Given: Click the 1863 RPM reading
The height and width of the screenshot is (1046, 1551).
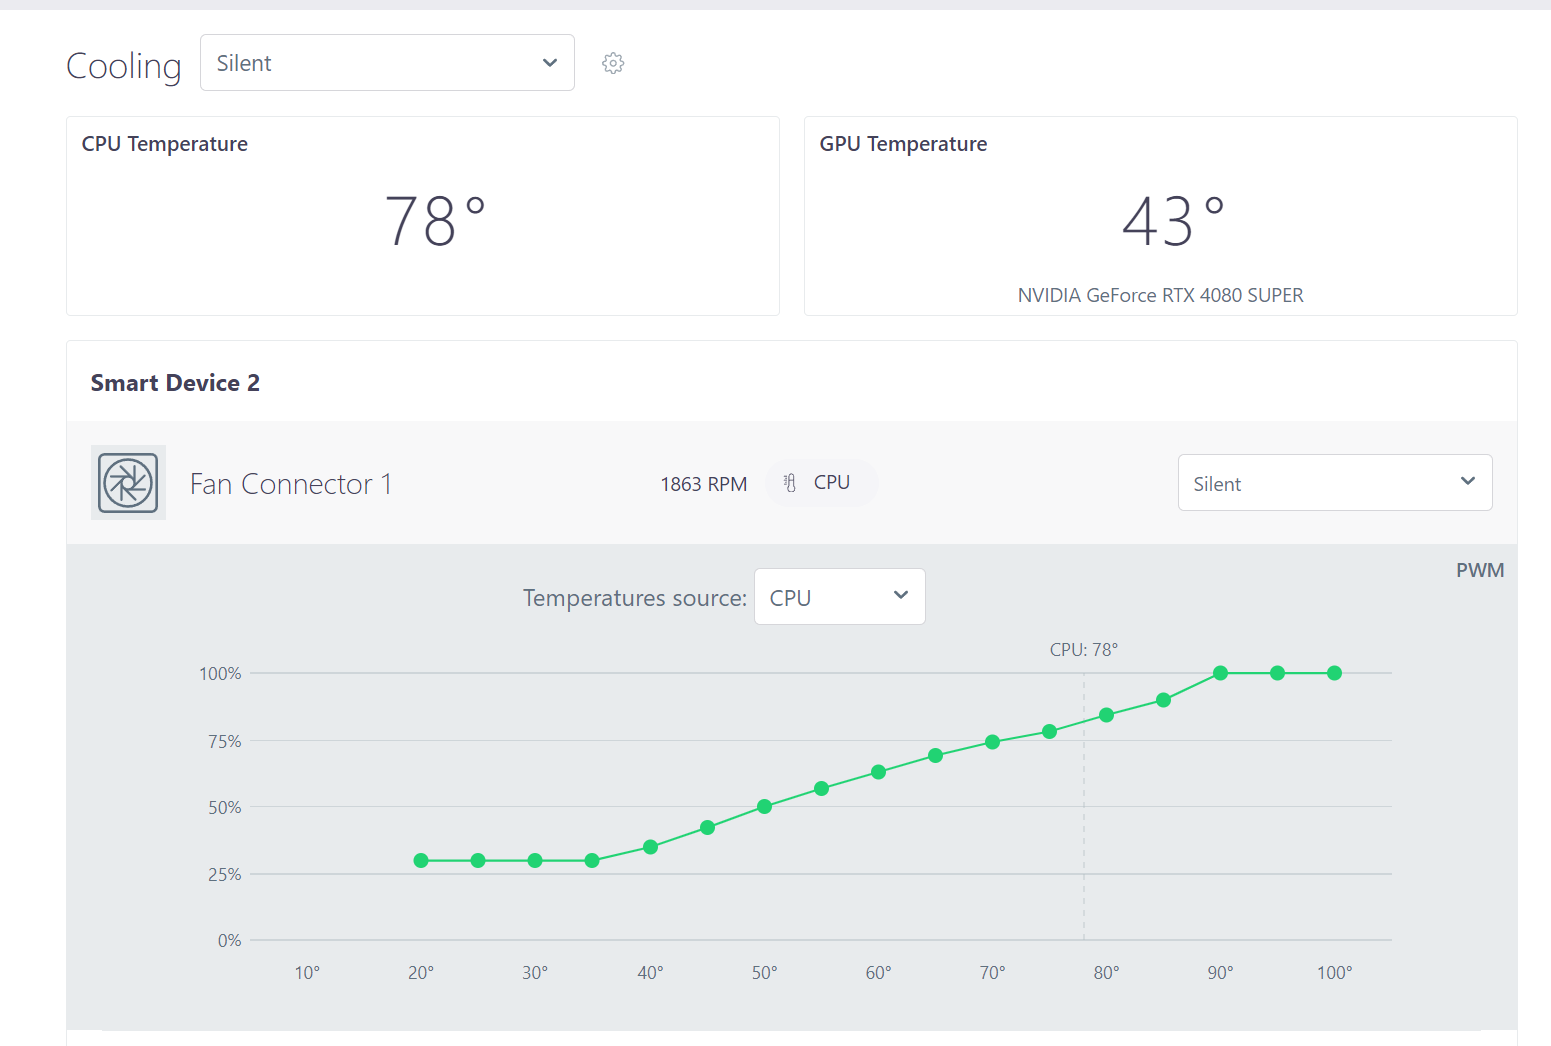Looking at the screenshot, I should (704, 484).
